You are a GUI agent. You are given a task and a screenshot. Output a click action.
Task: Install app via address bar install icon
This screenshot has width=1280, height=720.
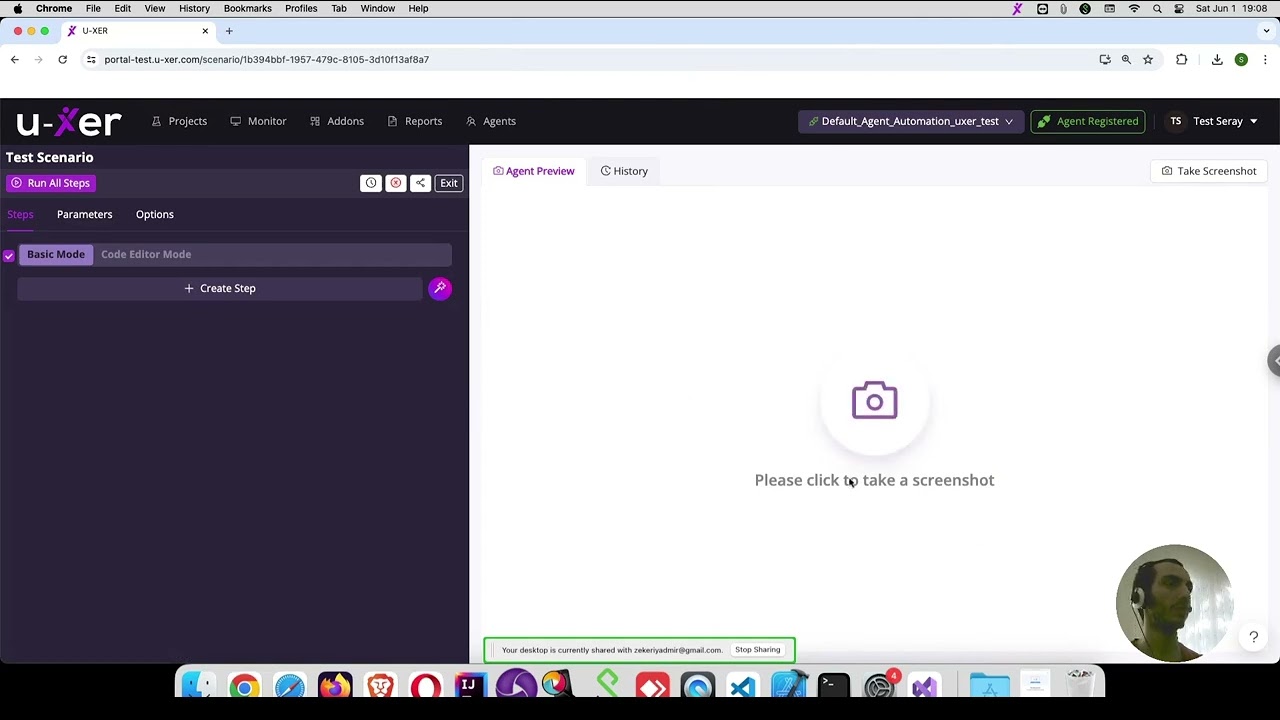(1105, 59)
